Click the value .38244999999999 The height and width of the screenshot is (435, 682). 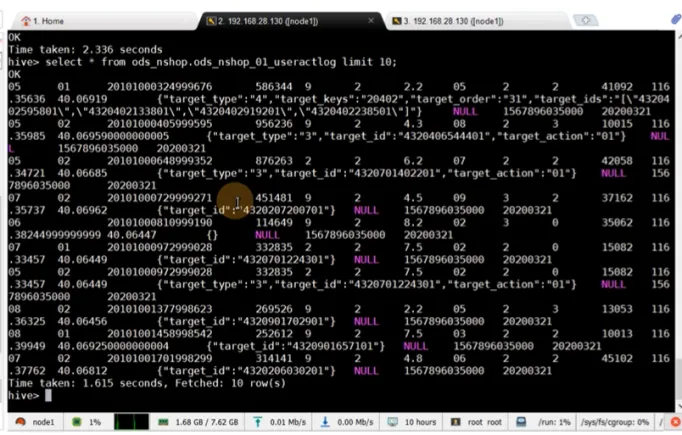click(x=54, y=235)
